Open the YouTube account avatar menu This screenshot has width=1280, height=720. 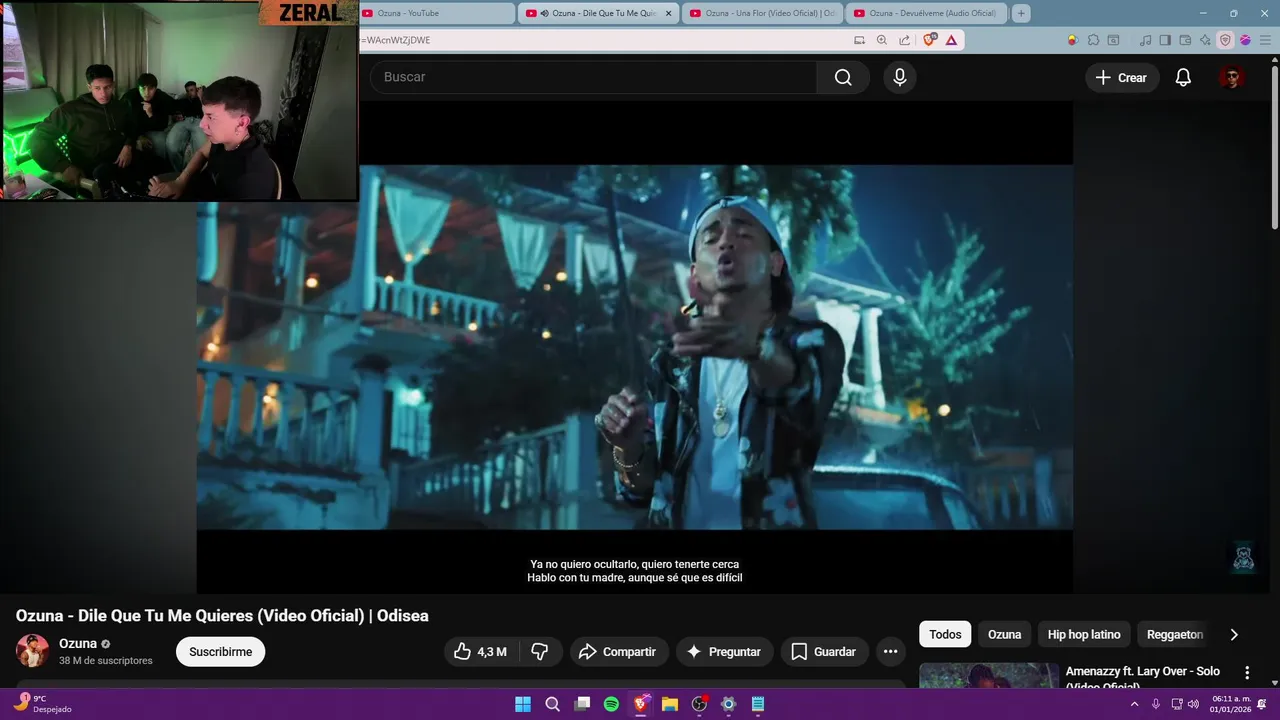pos(1232,77)
